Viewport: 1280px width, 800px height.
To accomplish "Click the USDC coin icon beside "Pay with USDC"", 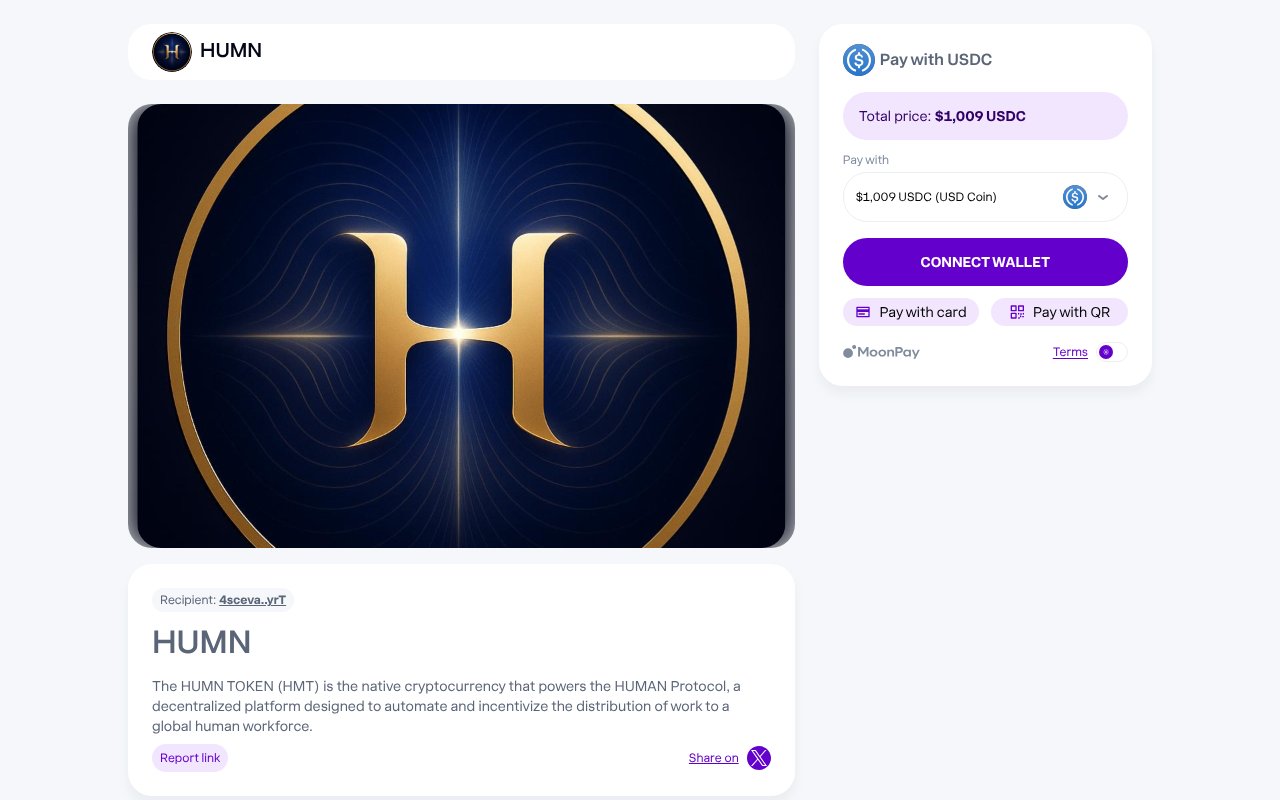I will click(858, 60).
